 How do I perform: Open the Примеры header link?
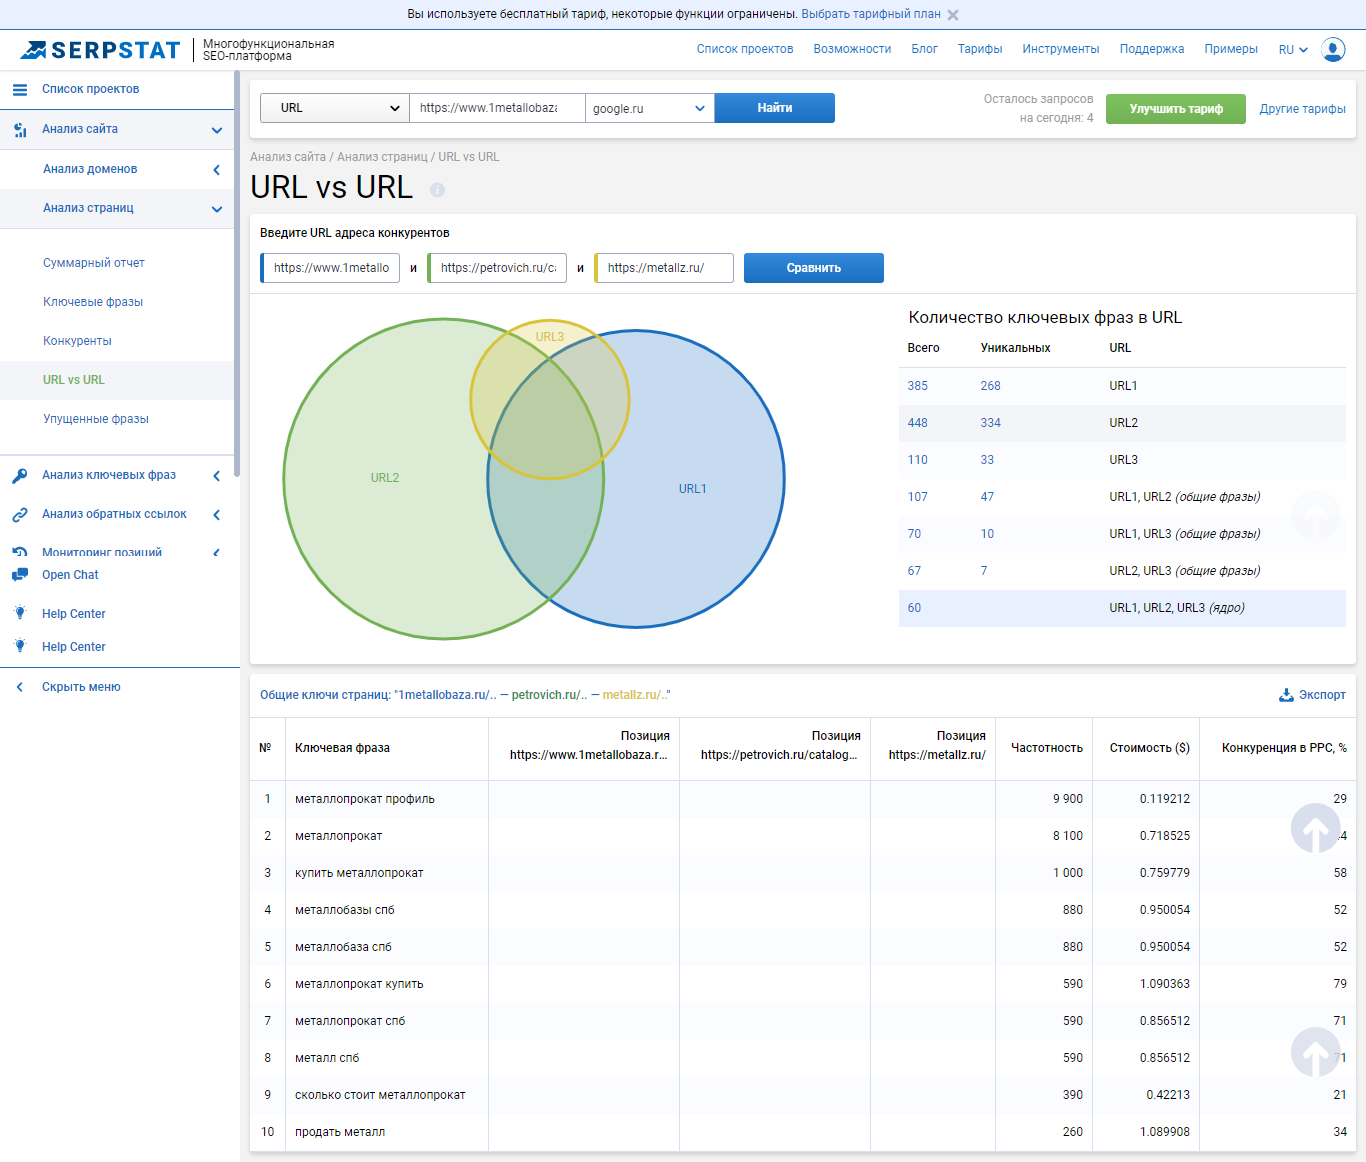[x=1231, y=49]
